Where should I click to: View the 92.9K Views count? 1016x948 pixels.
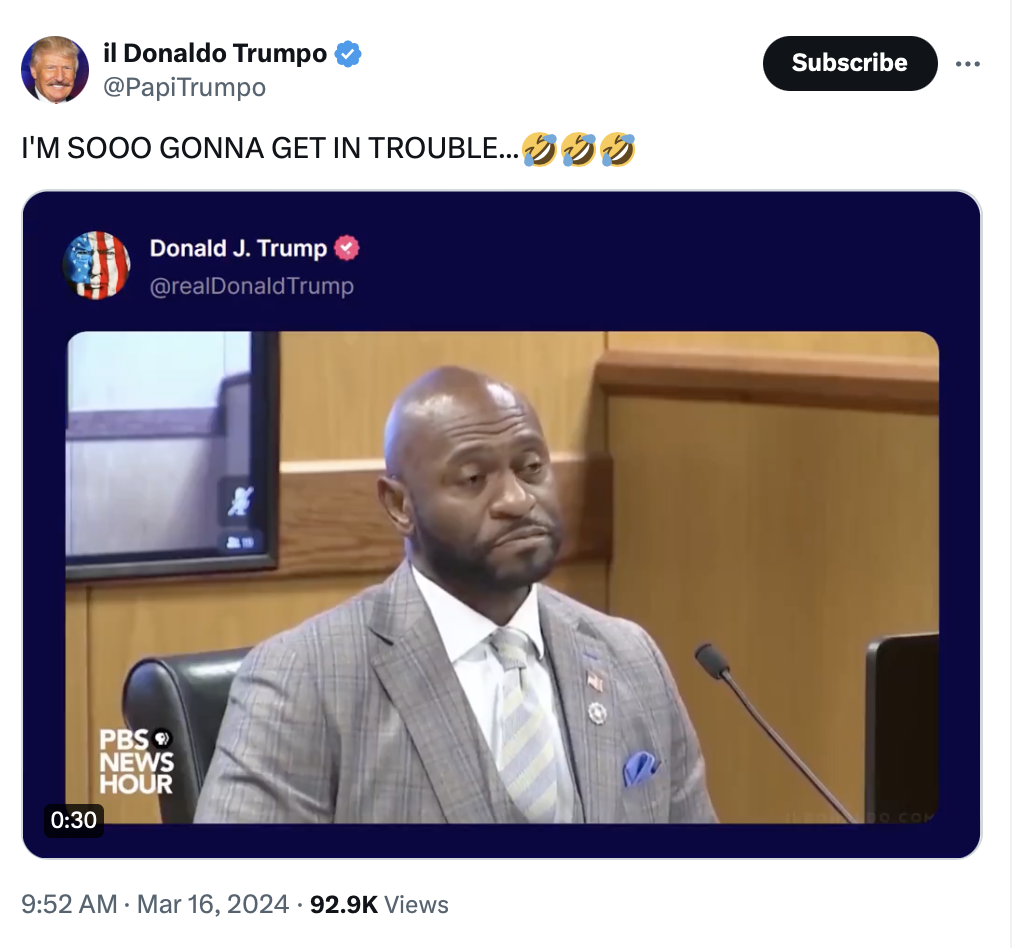click(x=379, y=905)
